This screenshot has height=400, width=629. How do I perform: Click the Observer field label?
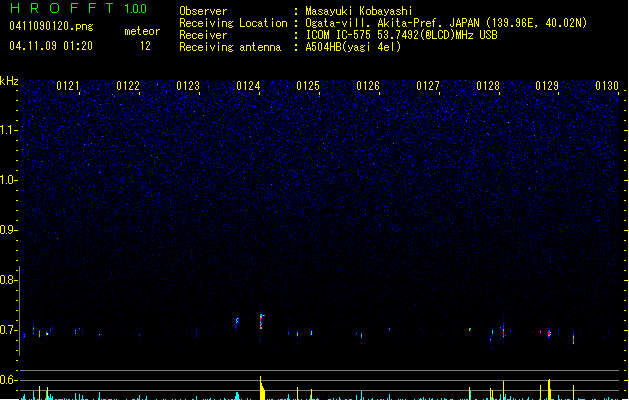(x=203, y=11)
